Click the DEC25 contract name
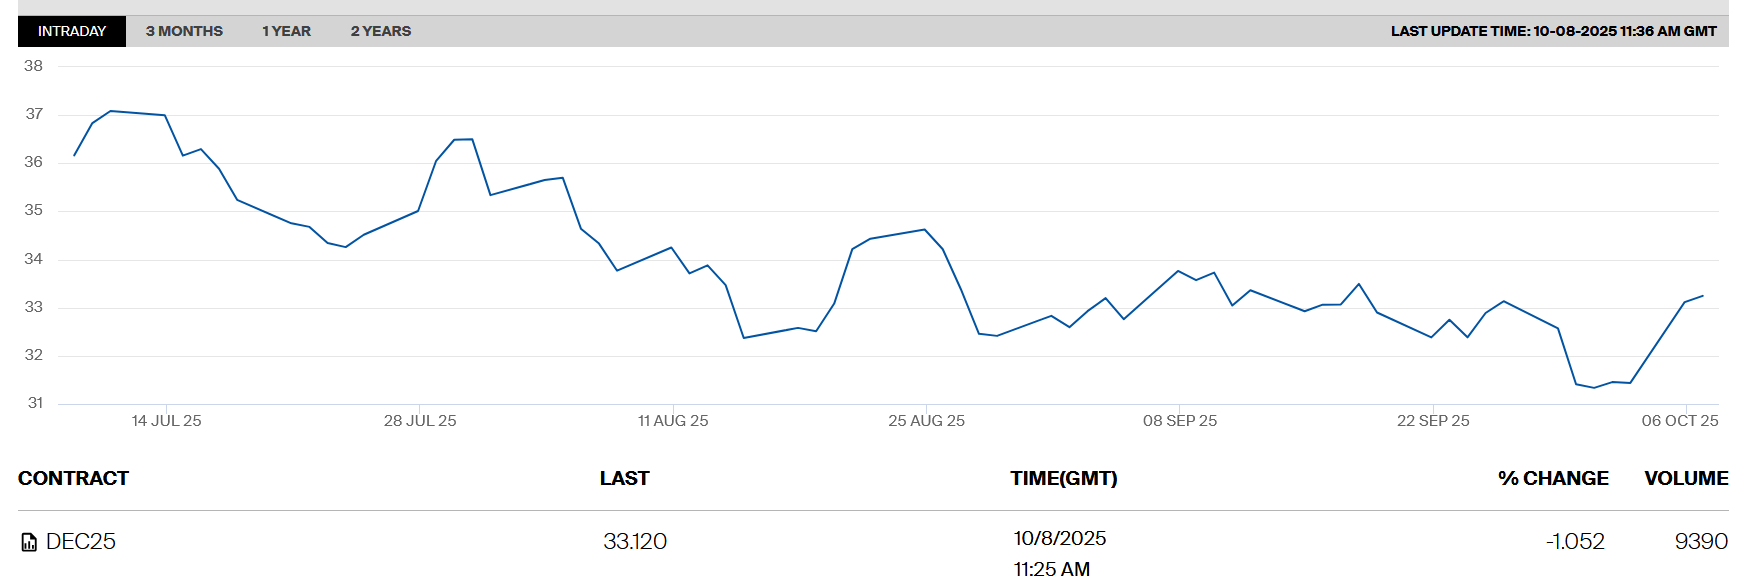Image resolution: width=1748 pixels, height=585 pixels. 81,542
